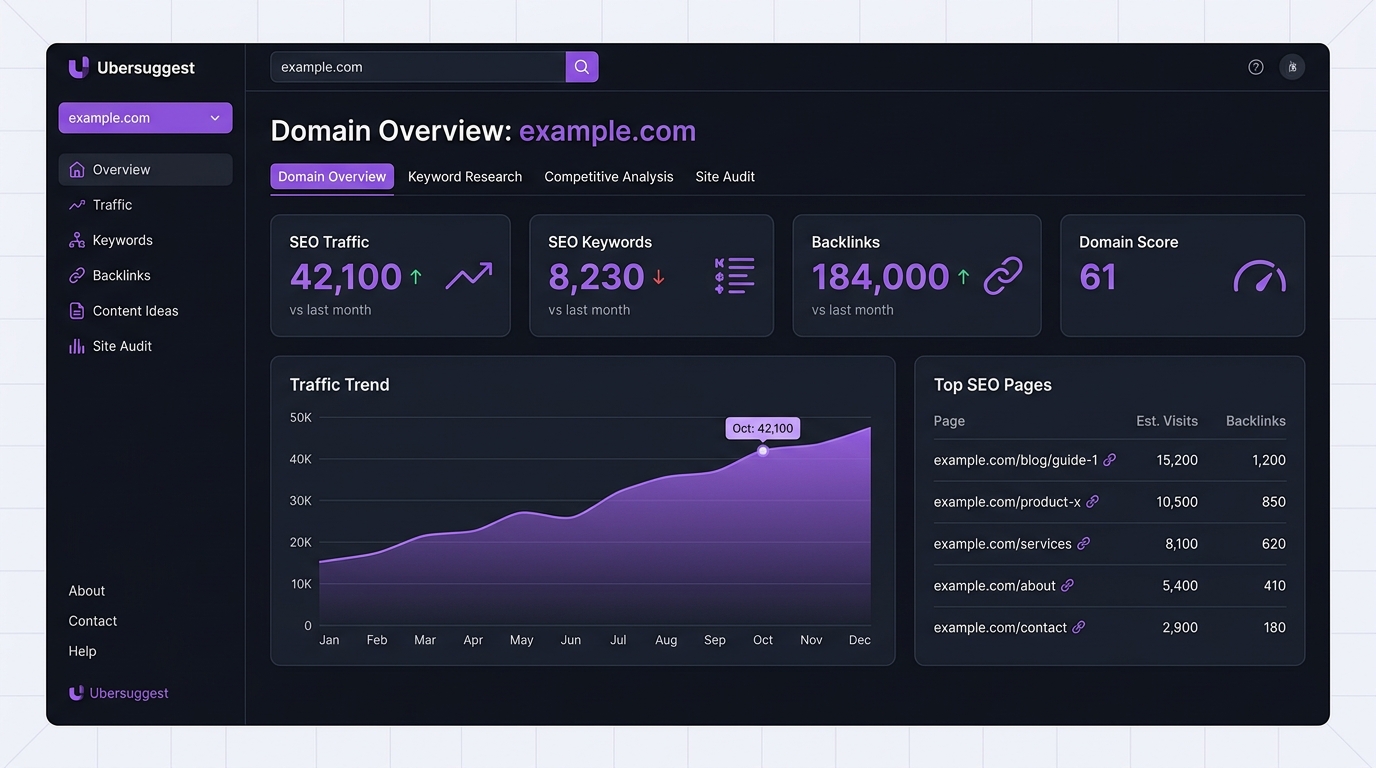Click link icon next to example.com/services
Image resolution: width=1376 pixels, height=768 pixels.
[x=1083, y=544]
